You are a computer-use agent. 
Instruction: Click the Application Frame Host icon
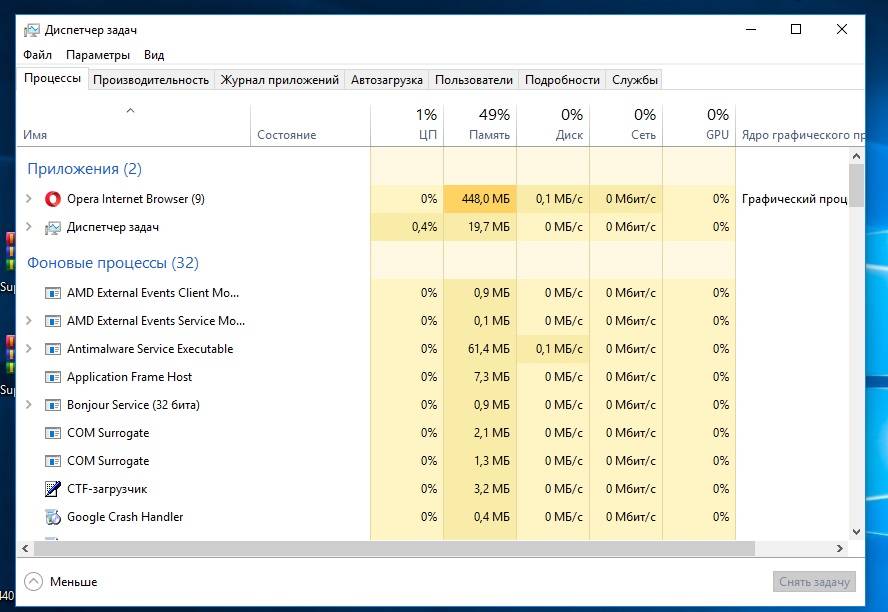(53, 377)
